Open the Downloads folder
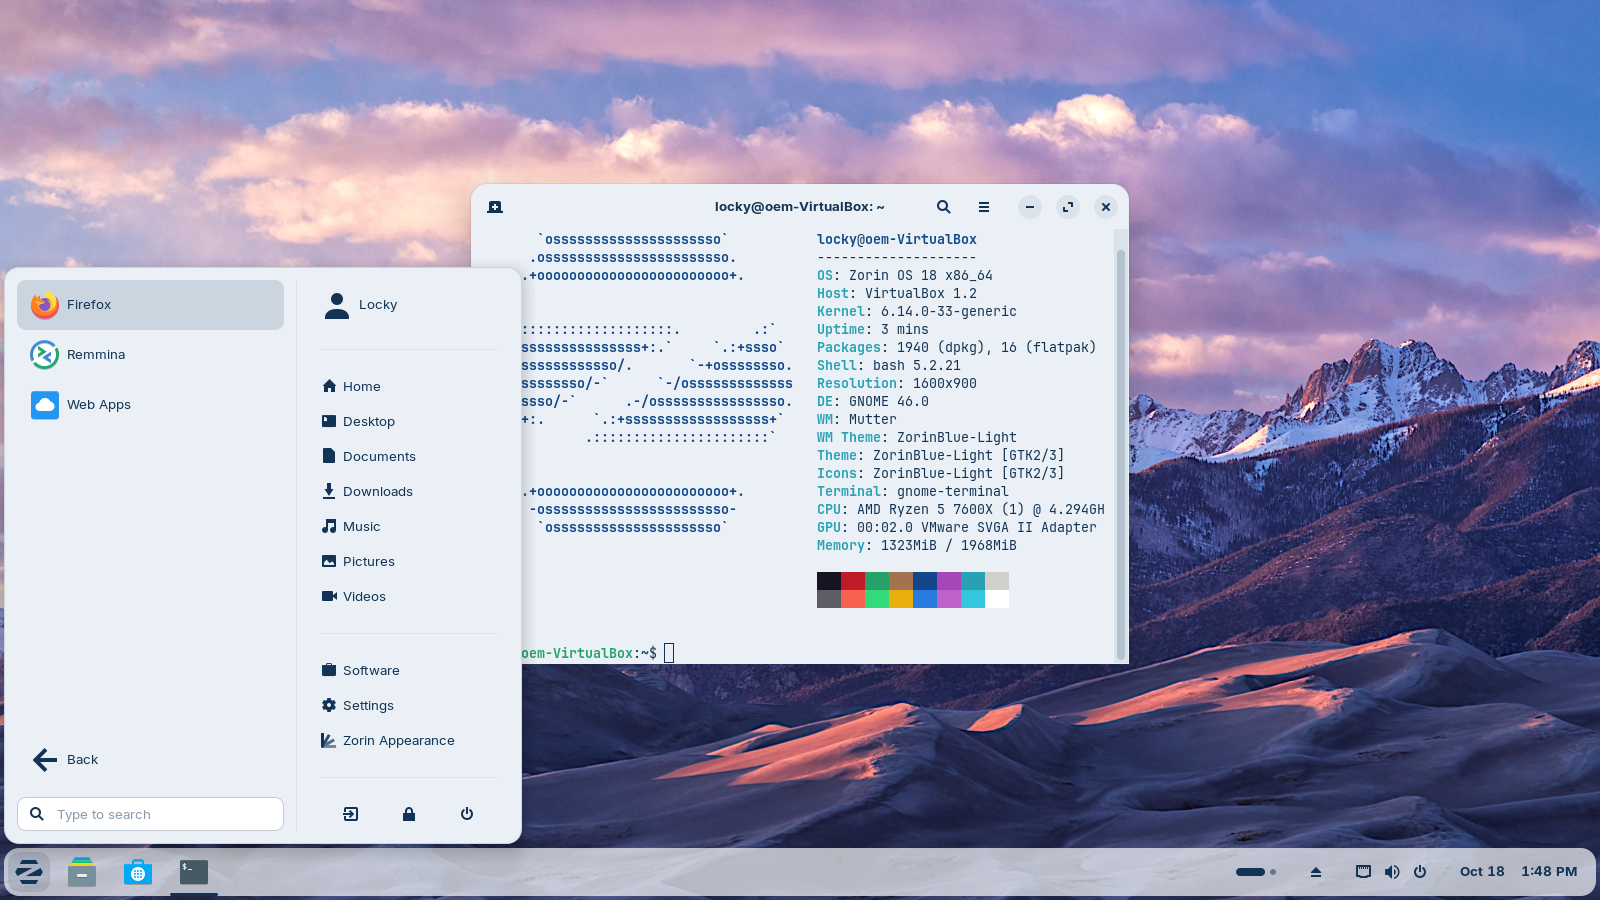This screenshot has width=1600, height=900. tap(377, 492)
